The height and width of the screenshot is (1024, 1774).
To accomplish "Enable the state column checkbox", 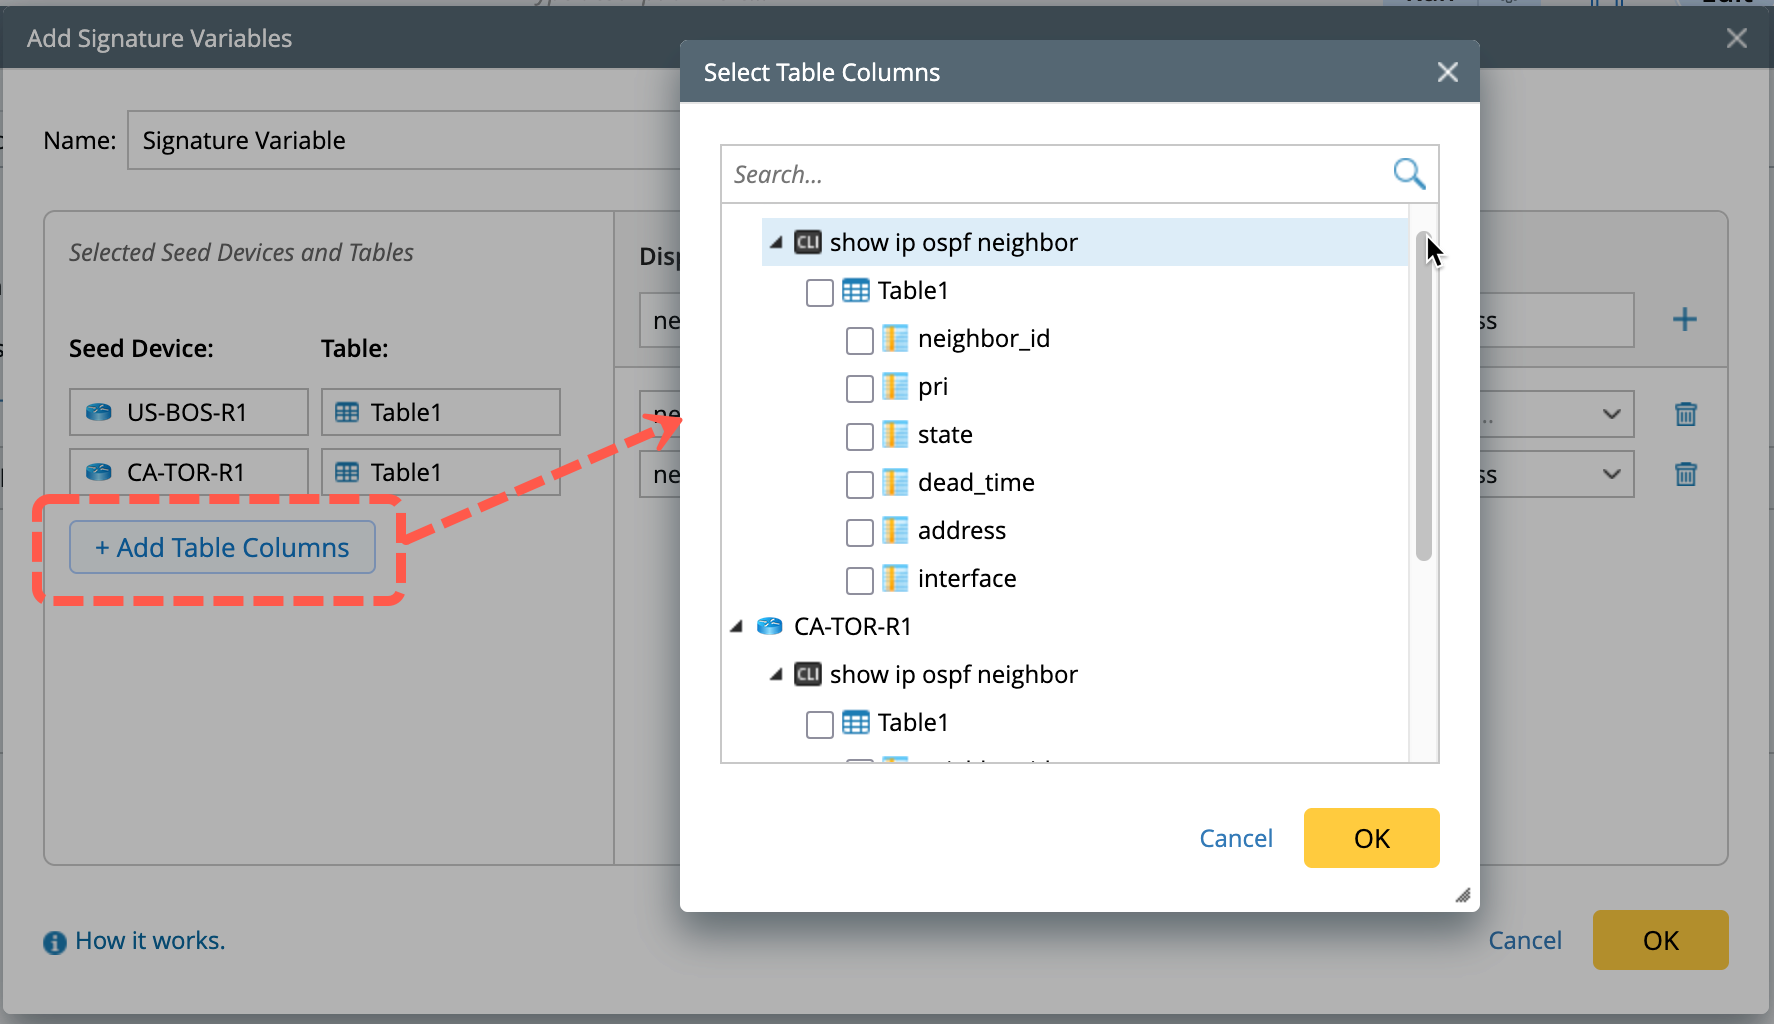I will click(x=859, y=436).
